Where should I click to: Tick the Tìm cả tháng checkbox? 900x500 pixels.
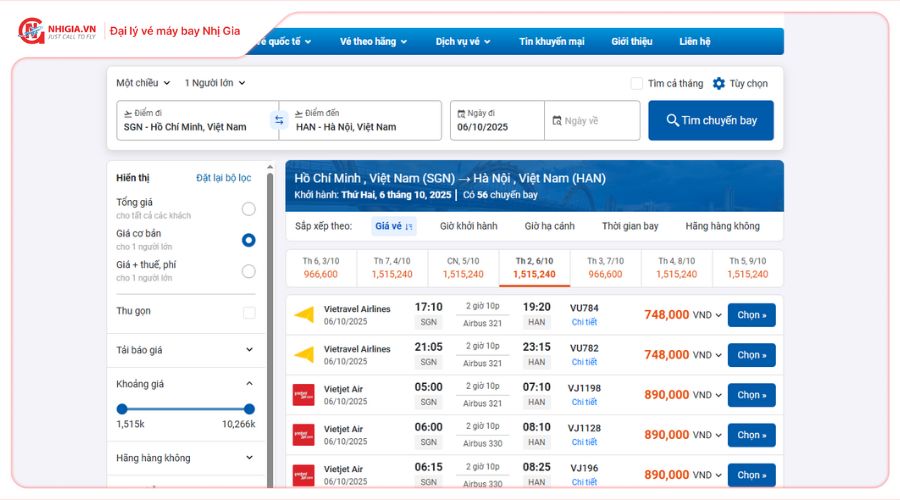637,83
